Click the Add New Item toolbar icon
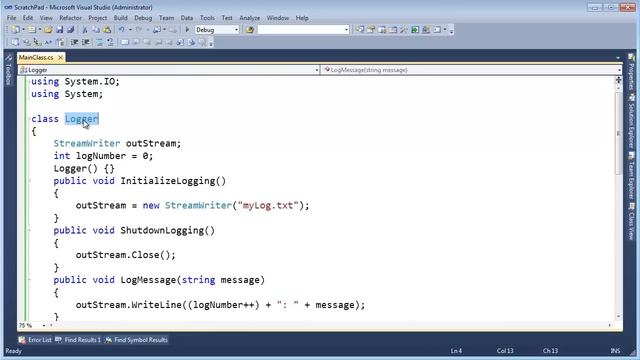 click(31, 30)
